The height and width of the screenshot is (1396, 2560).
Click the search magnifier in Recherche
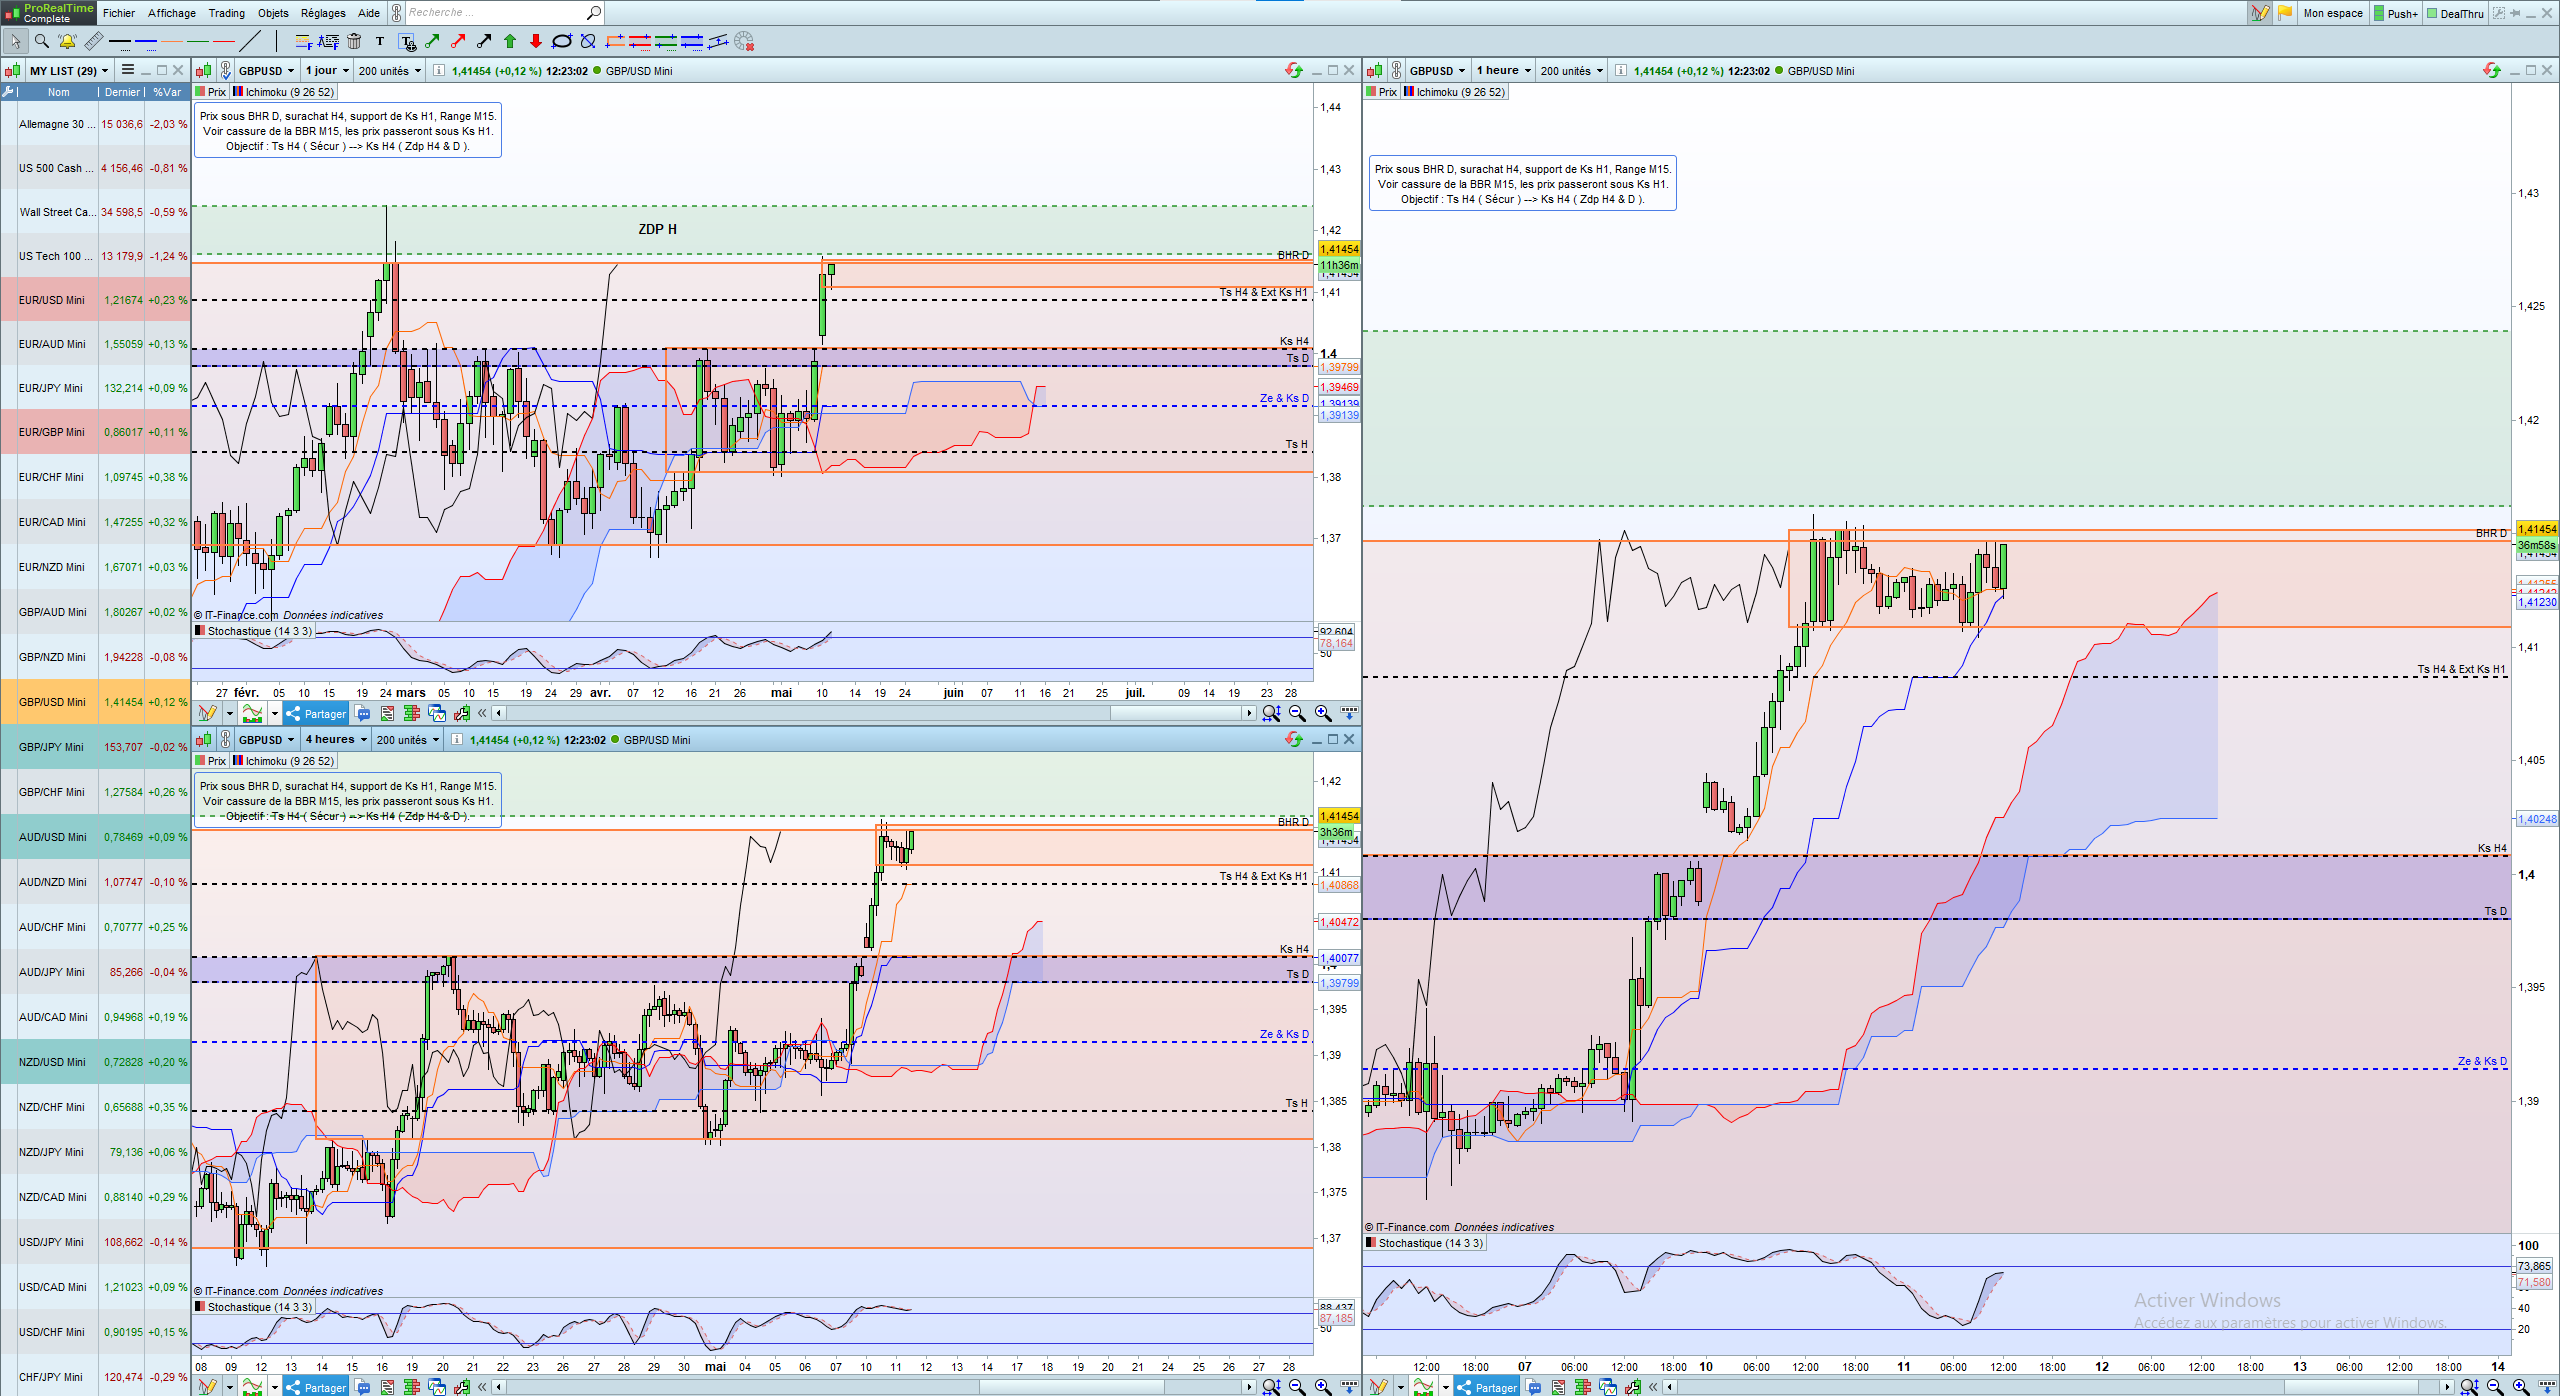(x=593, y=13)
